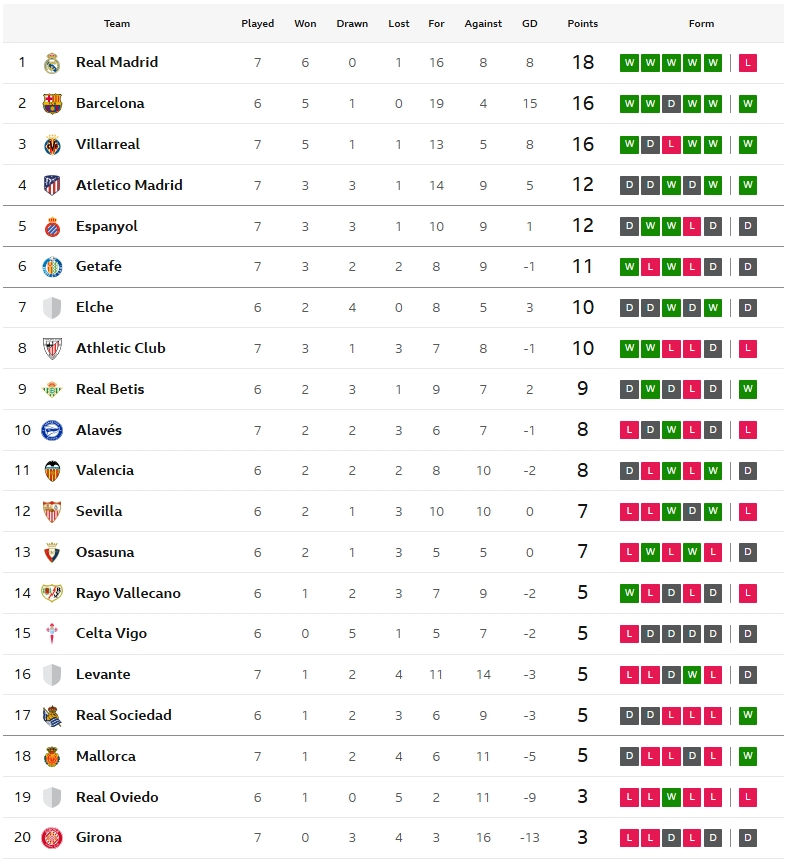Click Elche's placeholder shield icon
This screenshot has height=860, width=786.
[52, 308]
